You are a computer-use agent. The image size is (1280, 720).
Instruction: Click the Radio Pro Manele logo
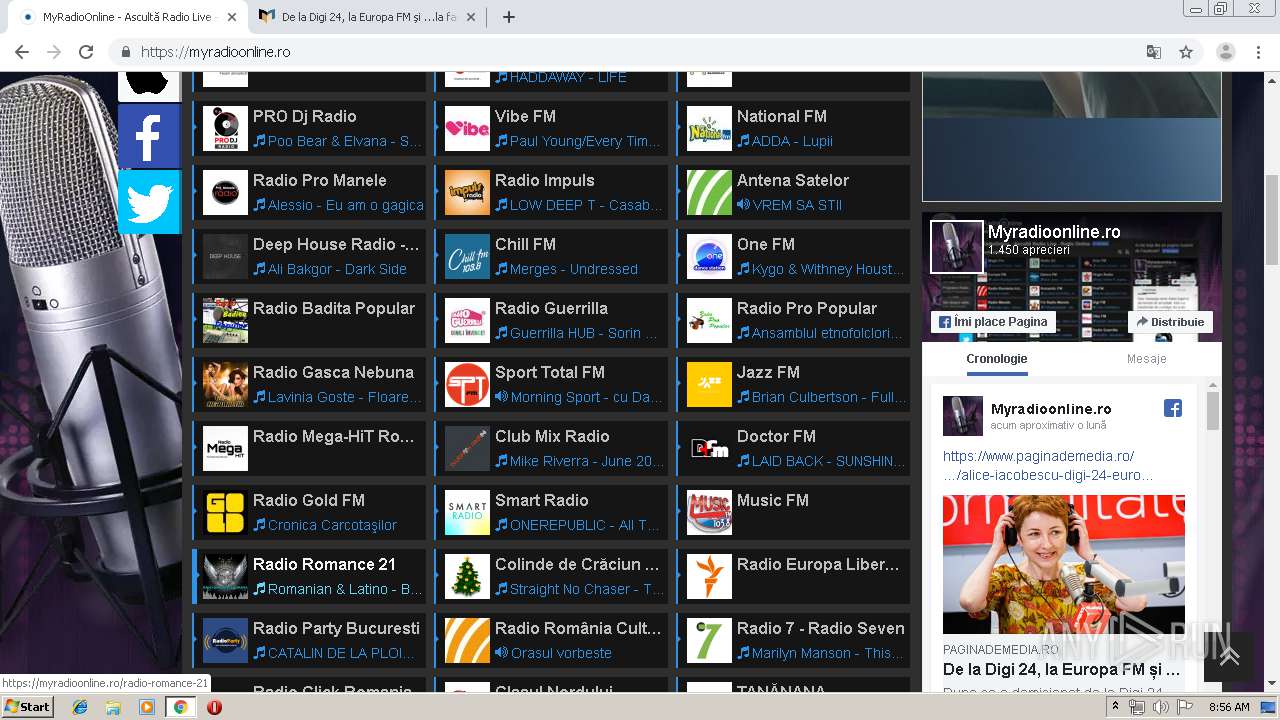[225, 193]
